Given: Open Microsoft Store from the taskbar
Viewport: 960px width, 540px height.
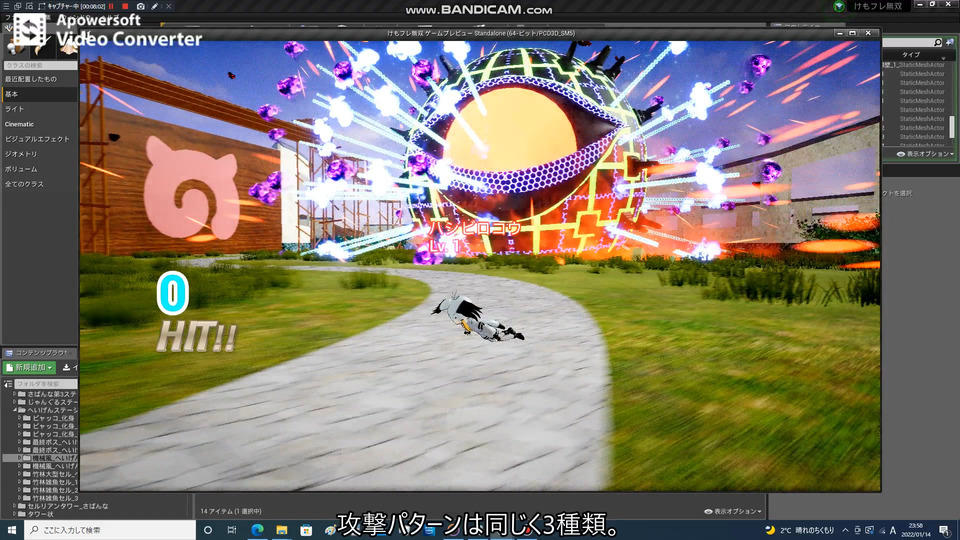Looking at the screenshot, I should (306, 530).
